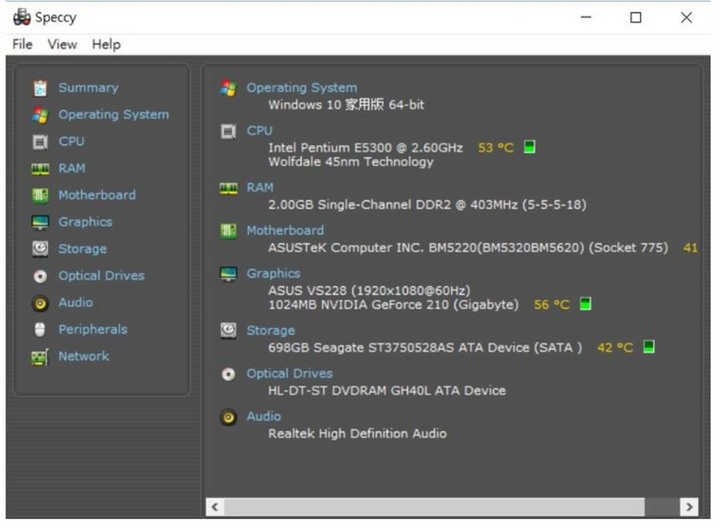720x526 pixels.
Task: Click the Peripherals mouse icon in sidebar
Action: coord(40,330)
